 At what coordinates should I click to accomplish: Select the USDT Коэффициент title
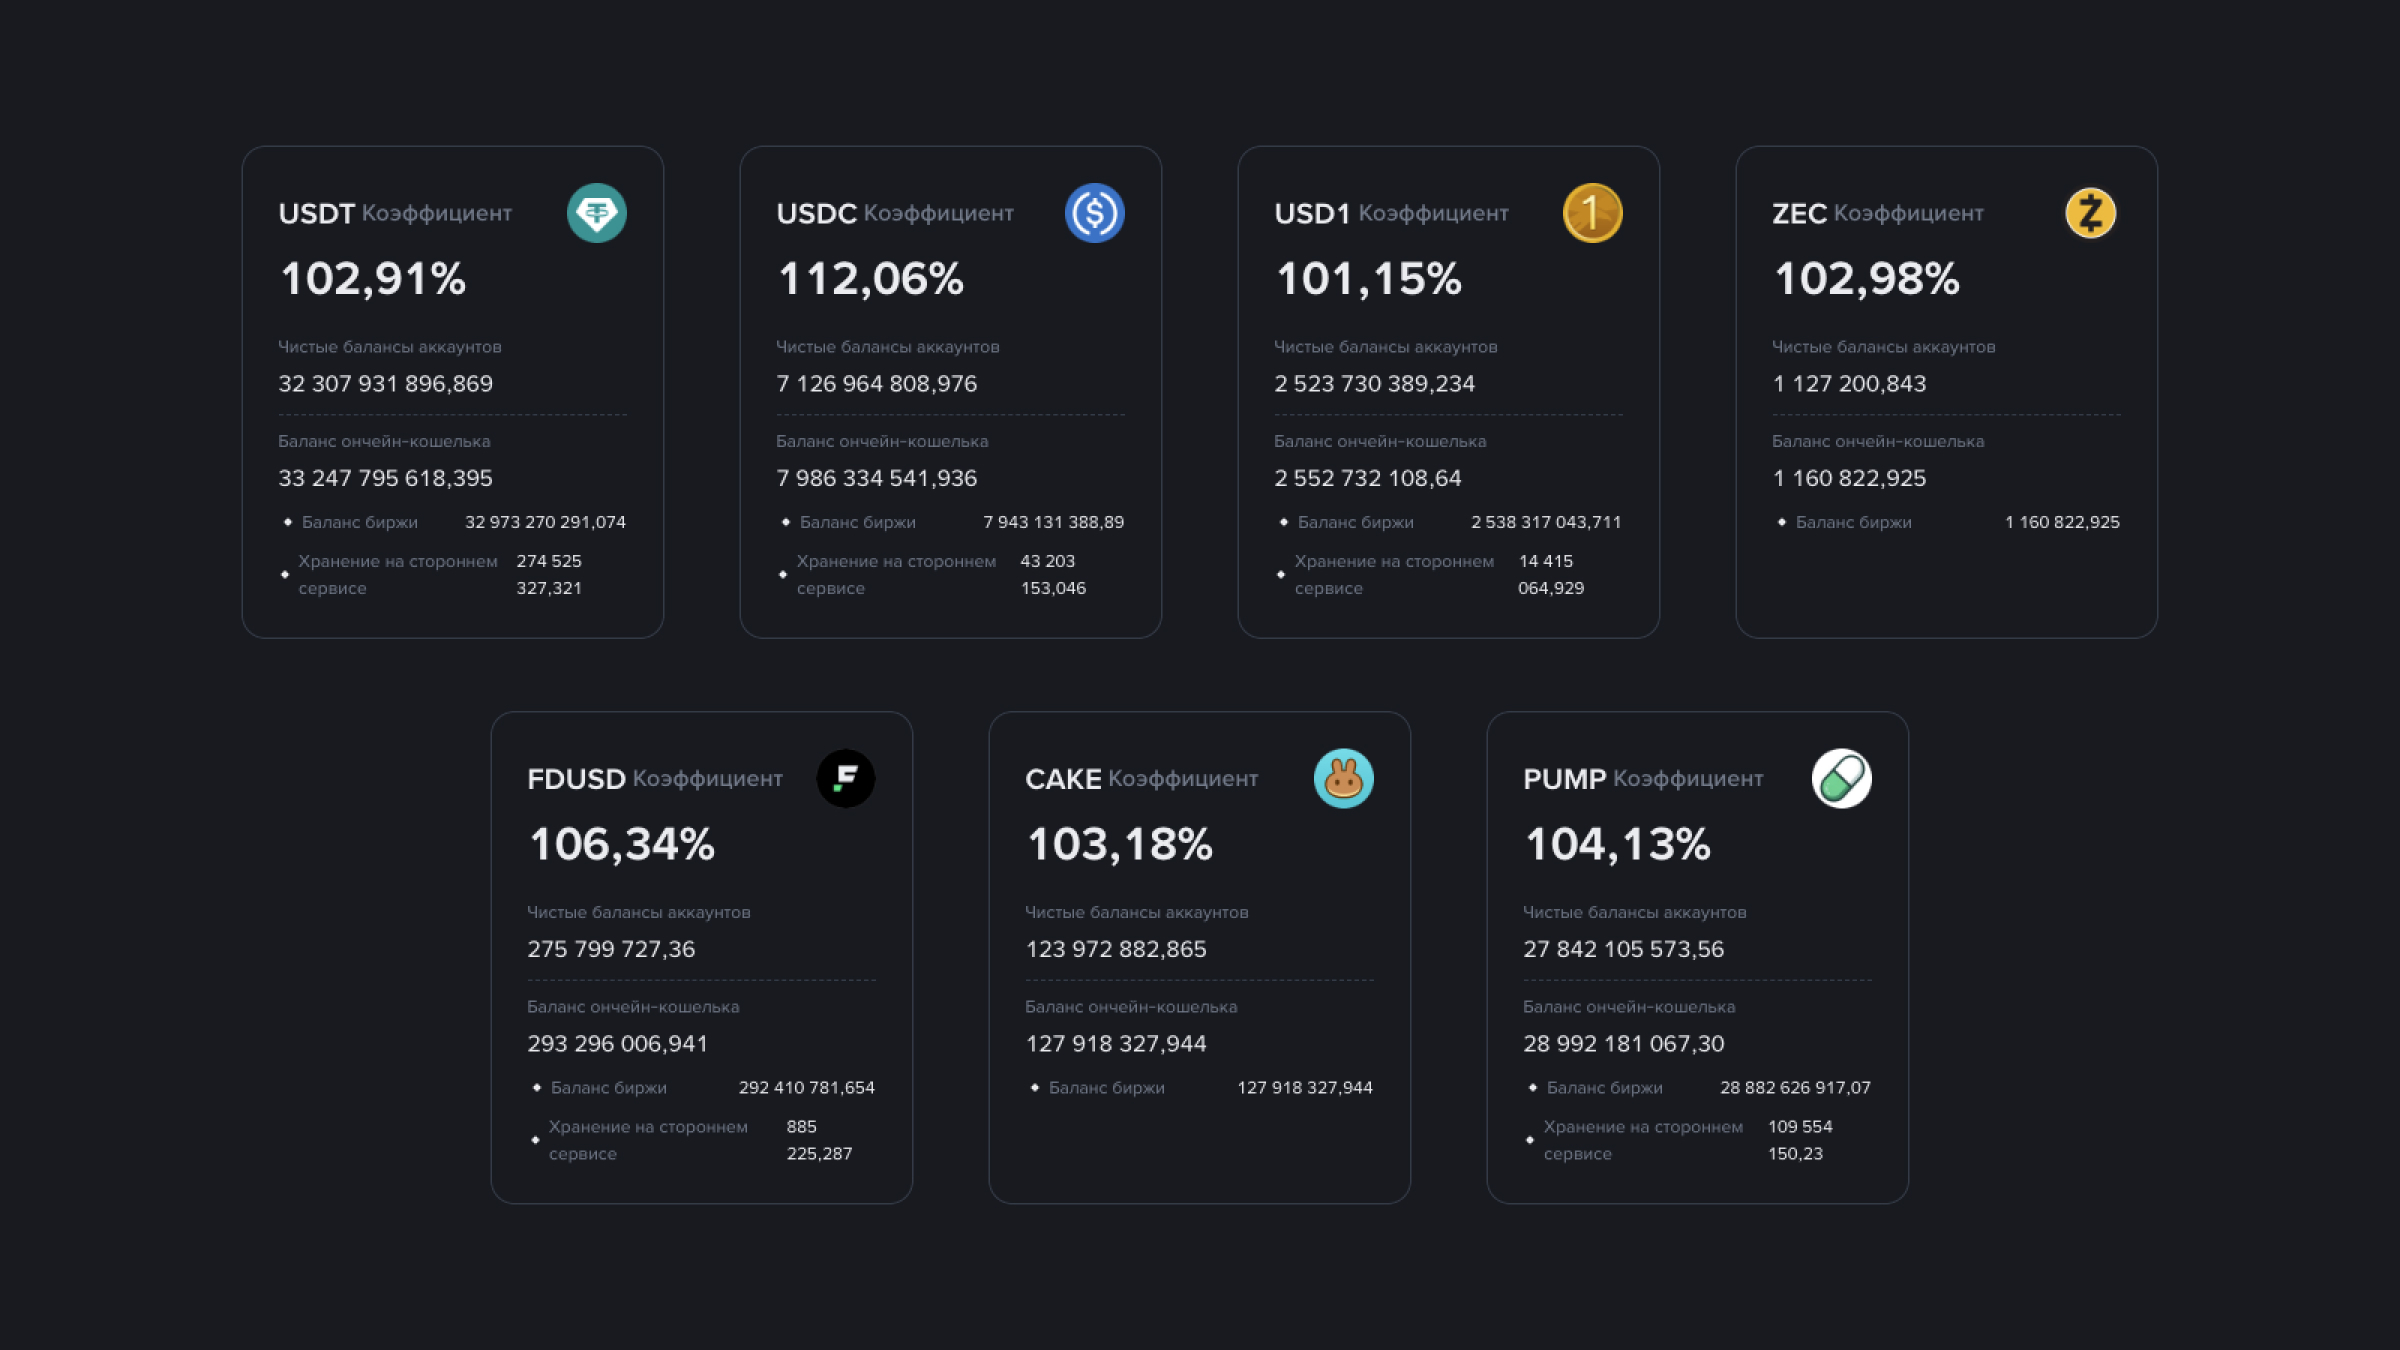tap(395, 213)
